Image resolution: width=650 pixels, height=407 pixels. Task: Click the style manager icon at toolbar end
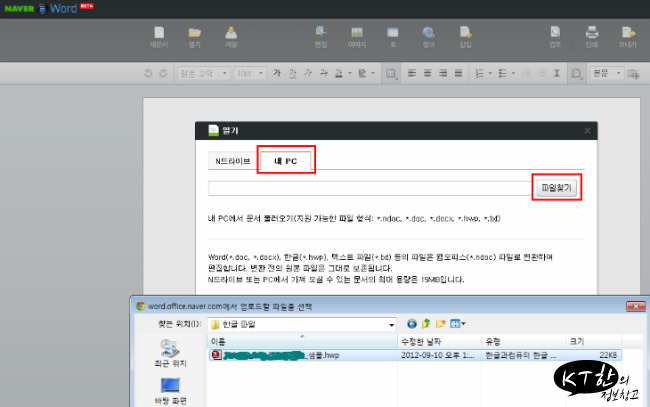coord(633,74)
